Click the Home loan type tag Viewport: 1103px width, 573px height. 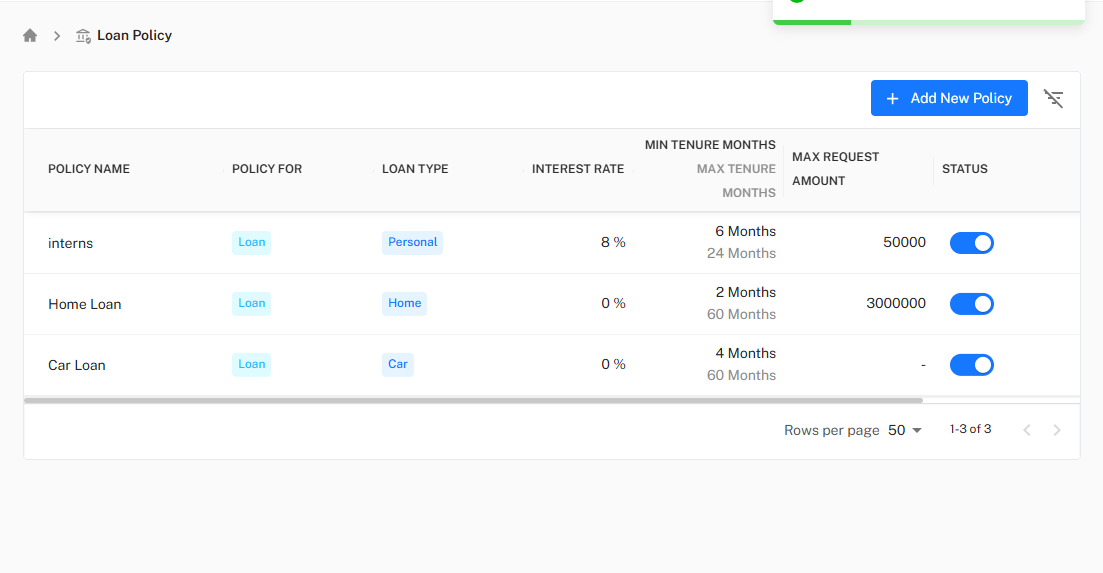(404, 303)
